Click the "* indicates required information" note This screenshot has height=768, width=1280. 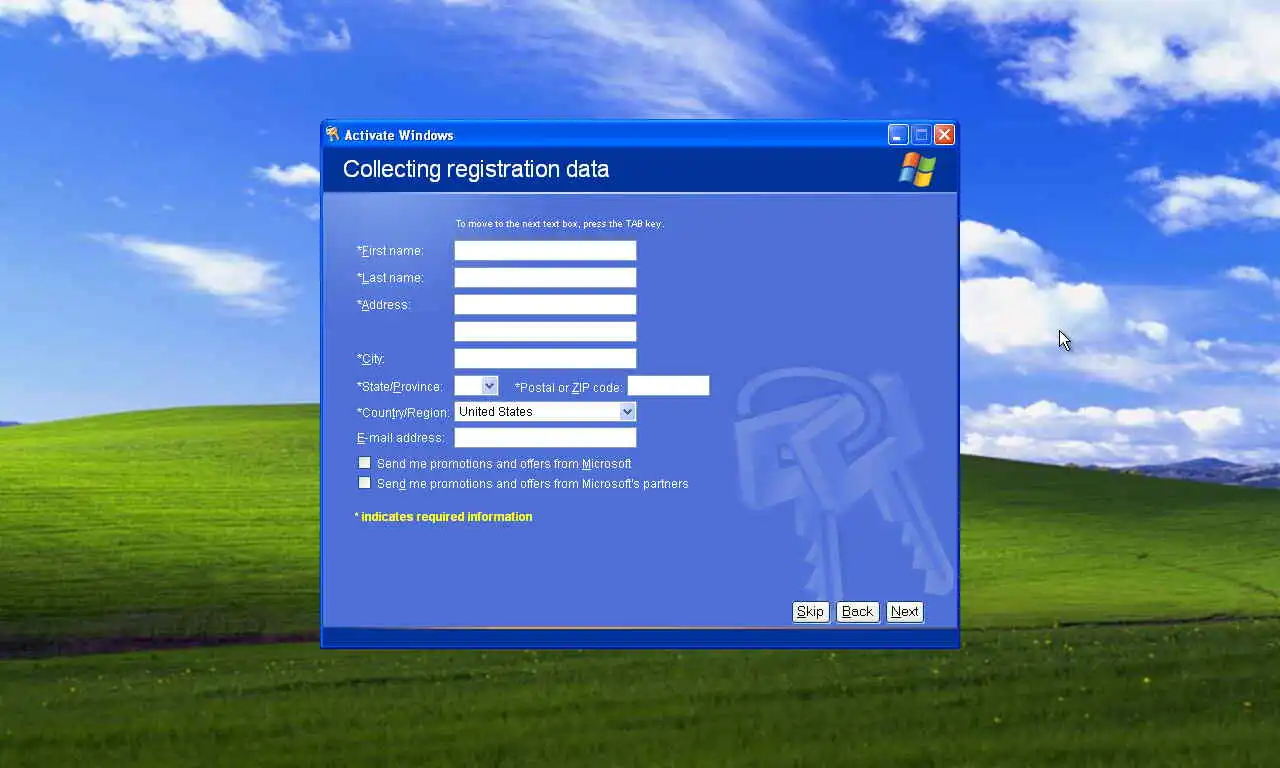(x=444, y=517)
